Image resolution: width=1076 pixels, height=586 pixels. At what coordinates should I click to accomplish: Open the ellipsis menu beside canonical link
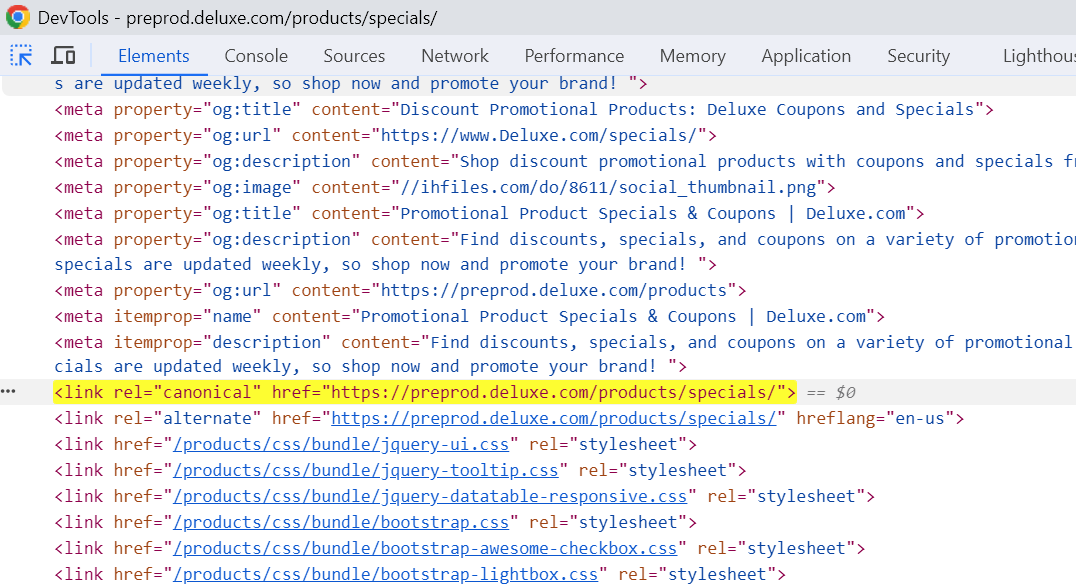click(9, 392)
